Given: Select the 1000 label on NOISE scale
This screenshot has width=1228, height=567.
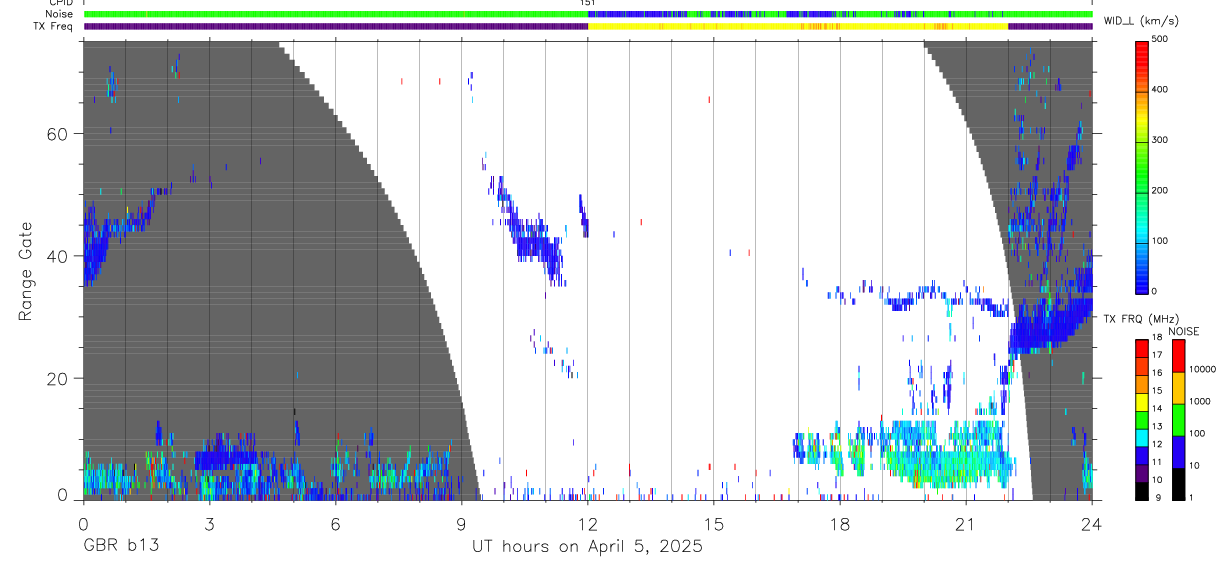Looking at the screenshot, I should (x=1199, y=401).
